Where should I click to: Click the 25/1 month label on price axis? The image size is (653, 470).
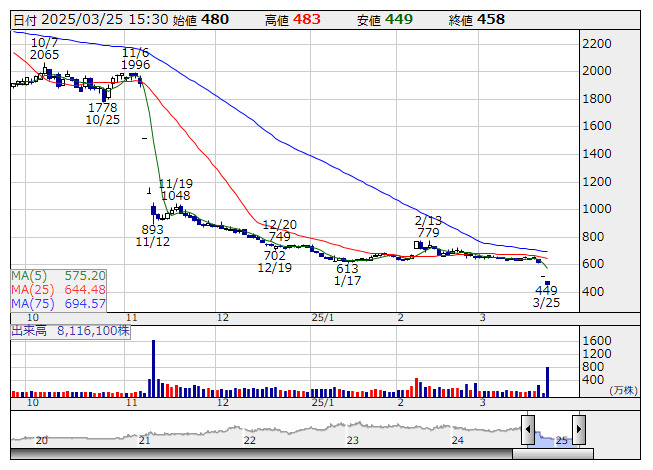(323, 318)
